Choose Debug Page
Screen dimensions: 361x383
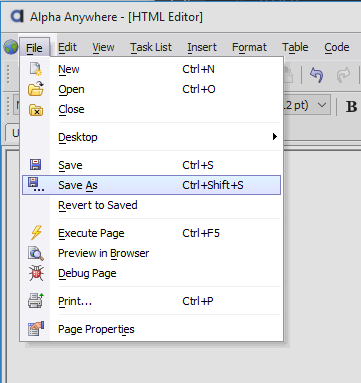click(x=152, y=273)
